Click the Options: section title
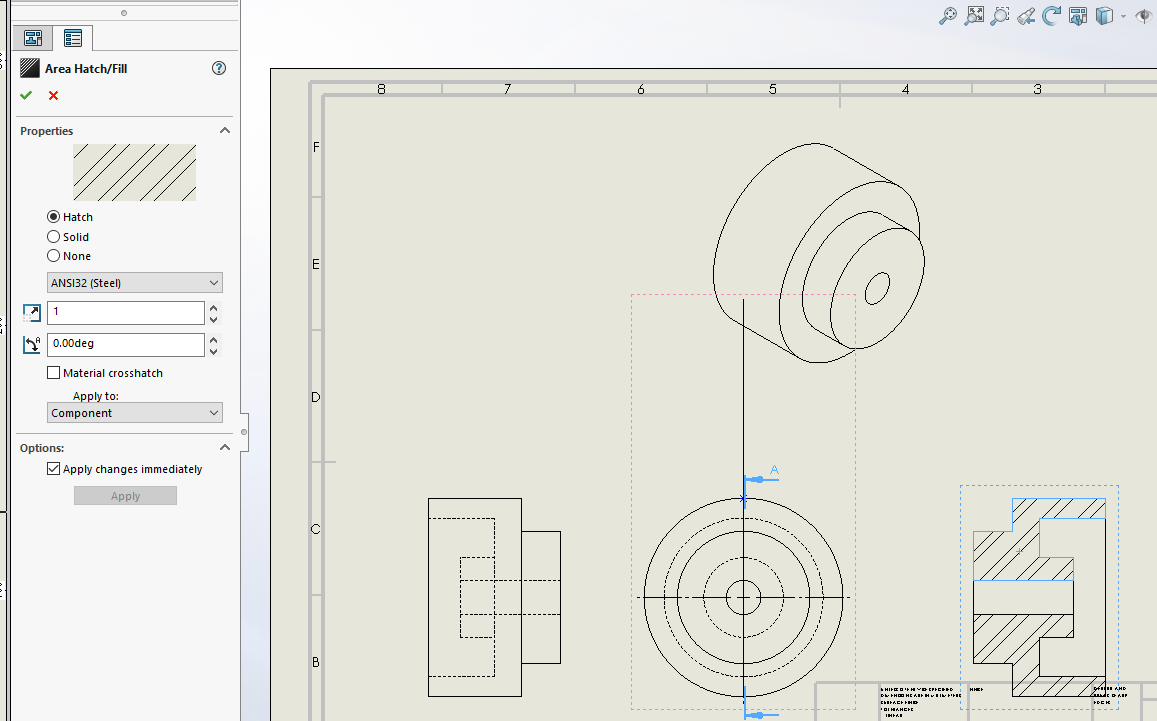 coord(42,448)
